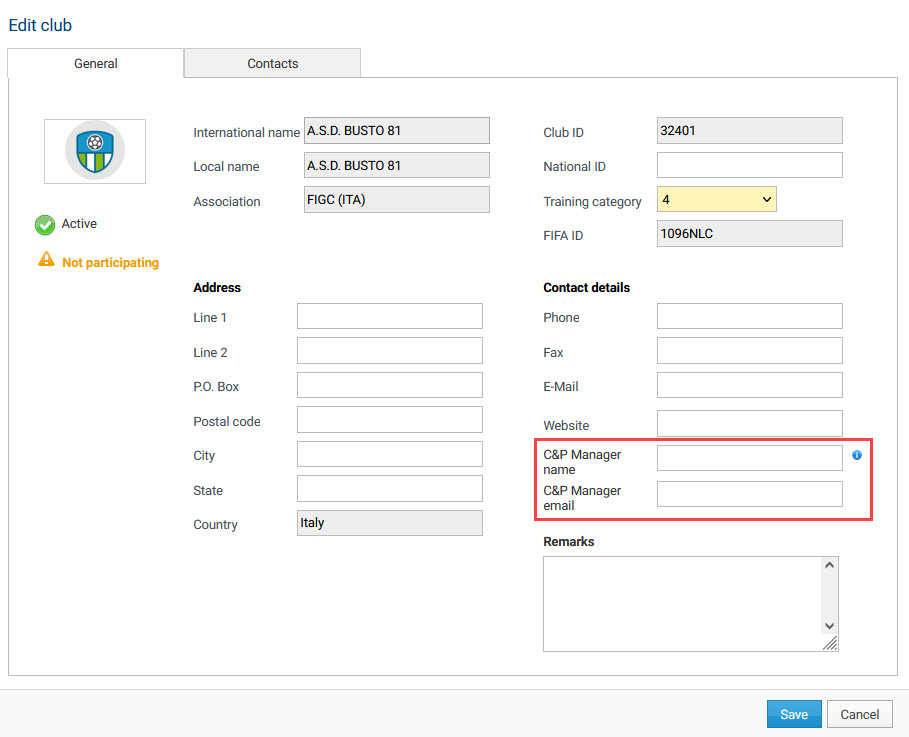
Task: Click the Remarks scrollbar up arrow
Action: [x=830, y=565]
